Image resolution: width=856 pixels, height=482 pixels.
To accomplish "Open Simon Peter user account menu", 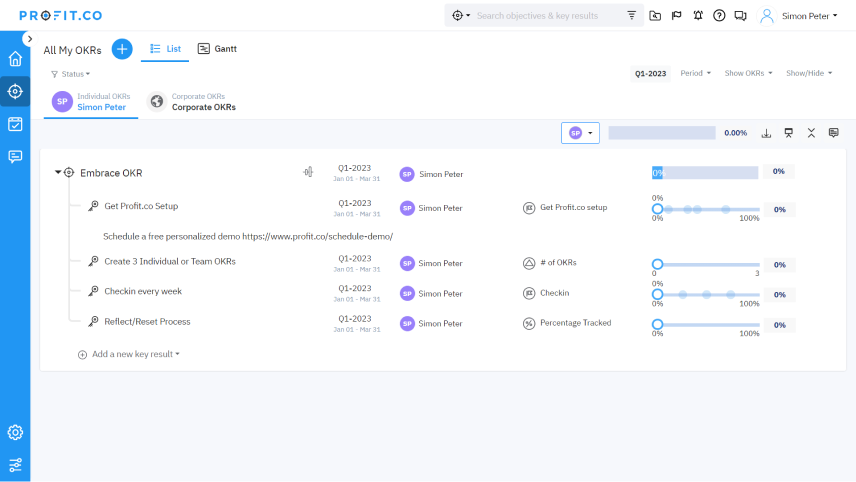I will [x=798, y=16].
